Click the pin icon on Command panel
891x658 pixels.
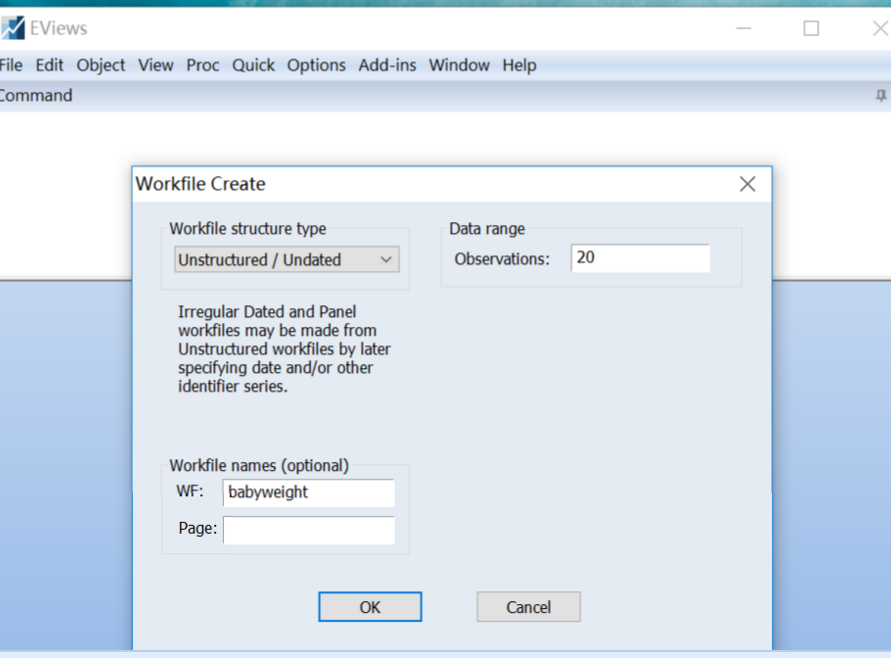point(881,95)
